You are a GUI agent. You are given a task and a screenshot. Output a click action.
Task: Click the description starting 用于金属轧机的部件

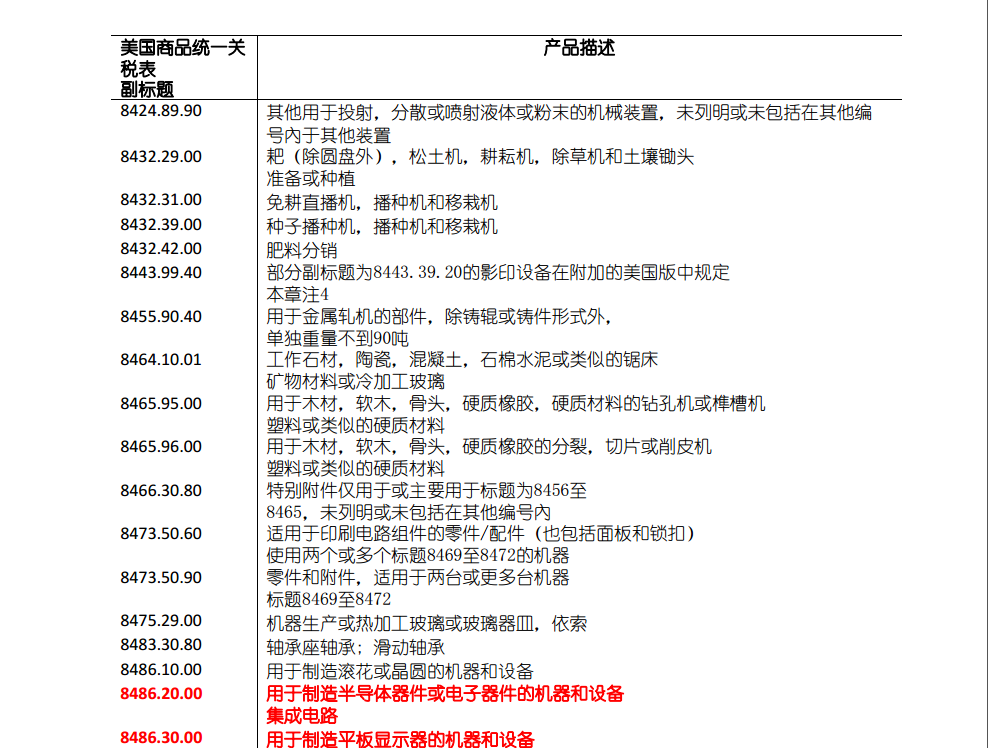pyautogui.click(x=439, y=316)
